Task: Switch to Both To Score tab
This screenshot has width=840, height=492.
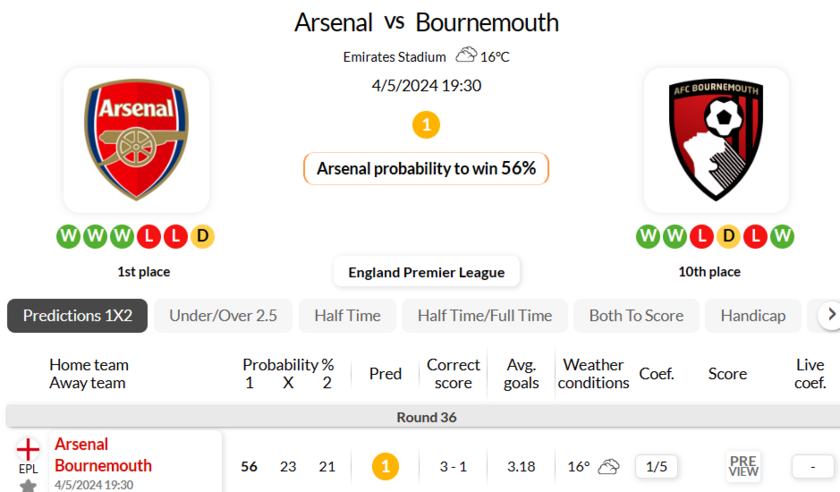Action: (x=636, y=316)
